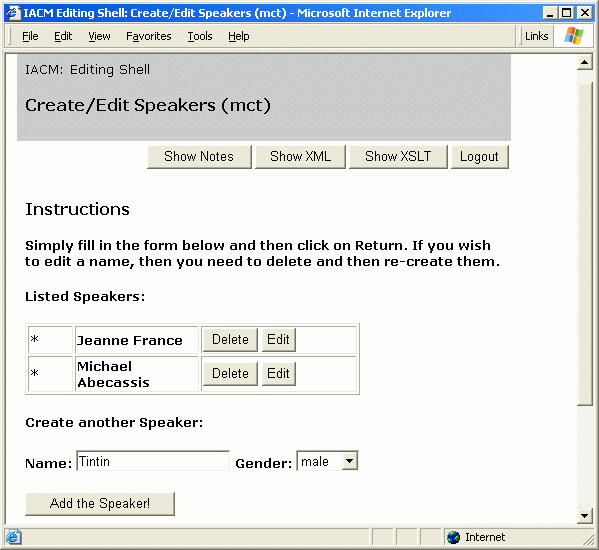This screenshot has width=599, height=550.
Task: Click the Internet zone label in status bar
Action: (x=485, y=537)
